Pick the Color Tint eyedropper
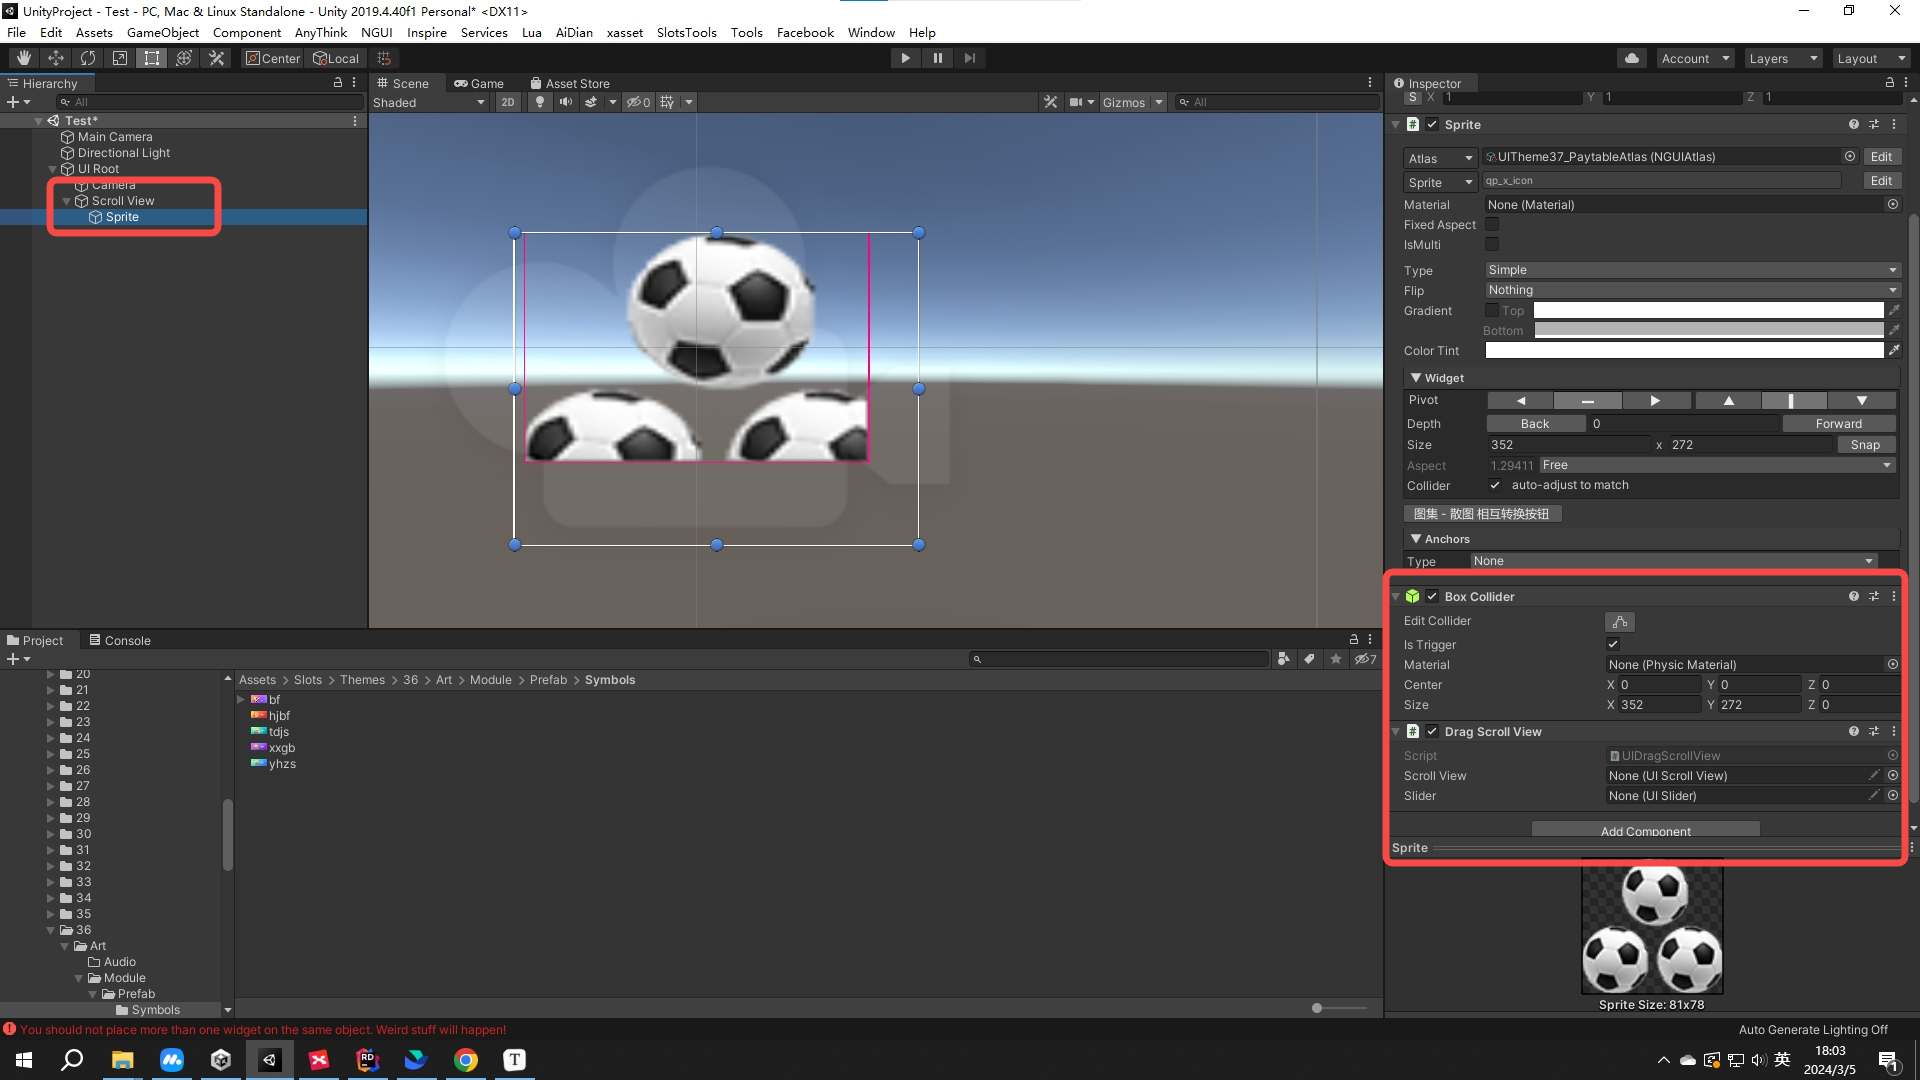This screenshot has width=1920, height=1080. (1894, 350)
